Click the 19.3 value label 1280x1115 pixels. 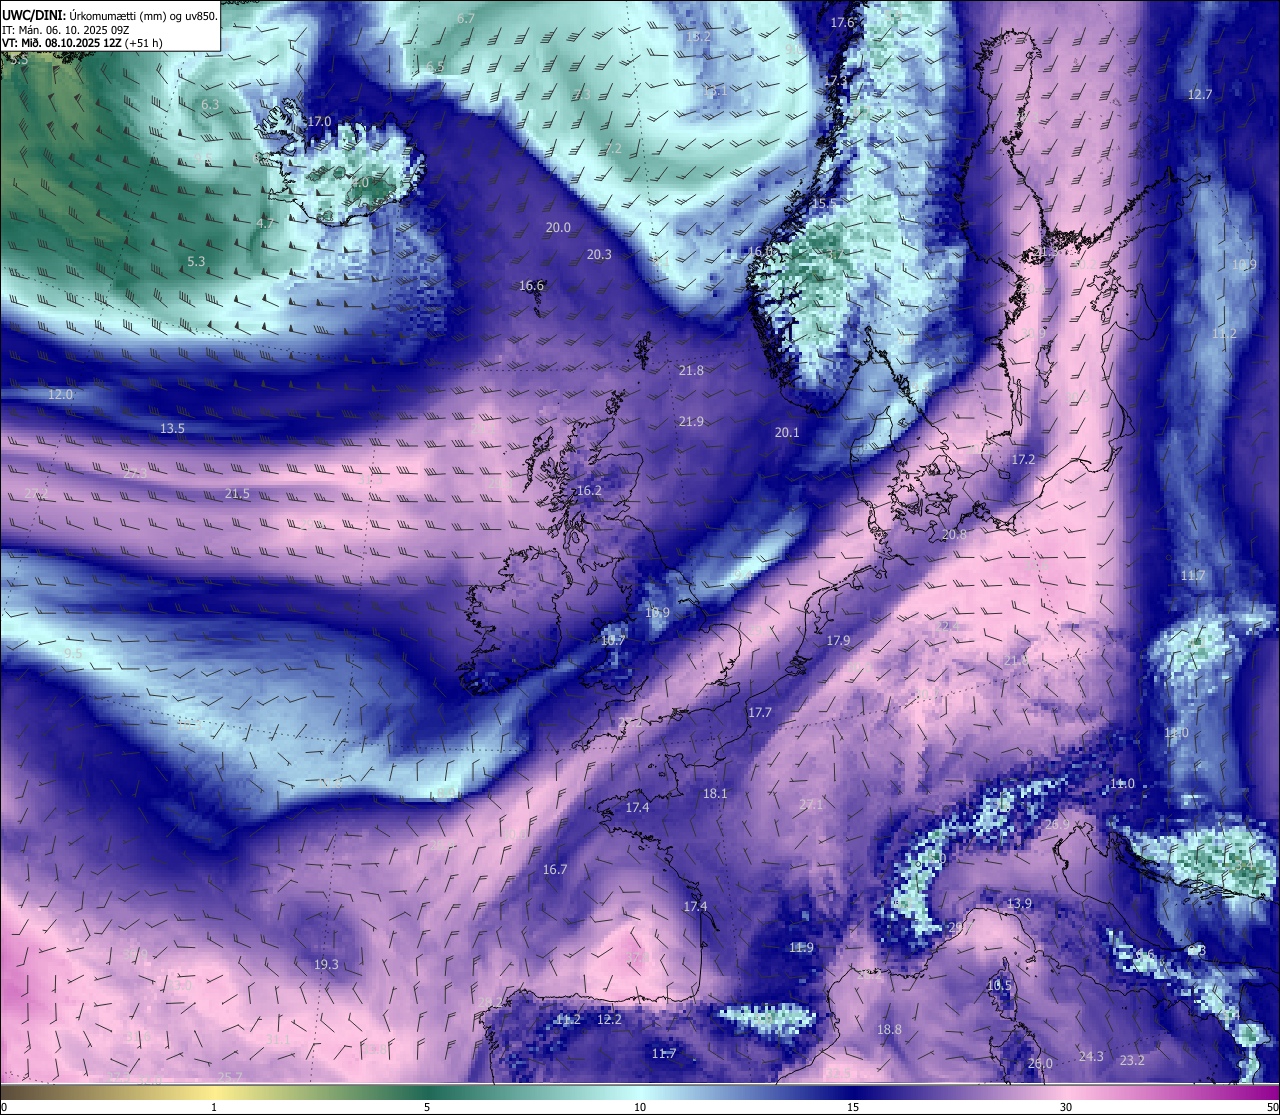click(x=326, y=964)
